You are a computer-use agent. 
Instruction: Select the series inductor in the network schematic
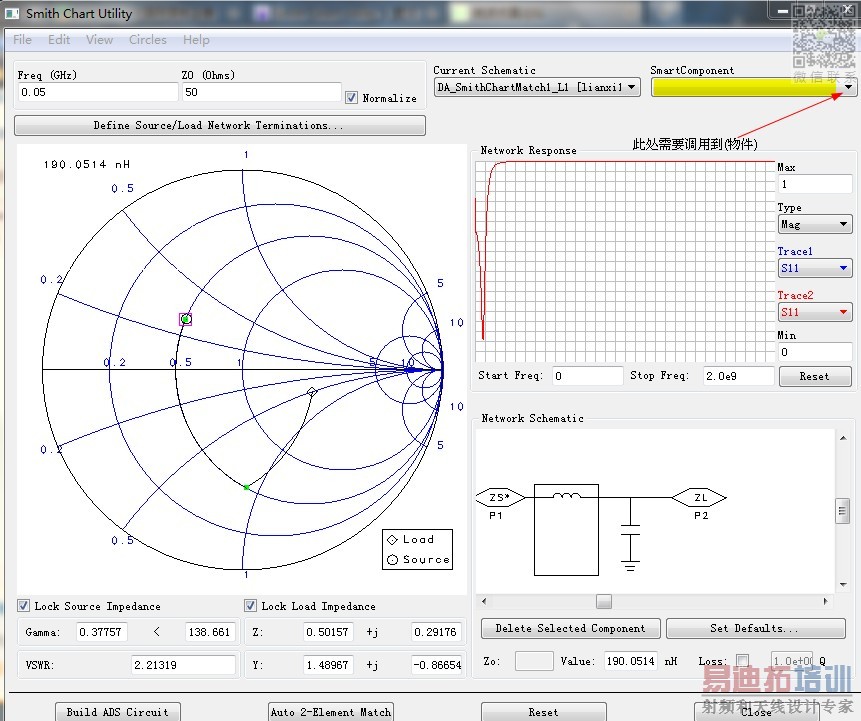566,497
